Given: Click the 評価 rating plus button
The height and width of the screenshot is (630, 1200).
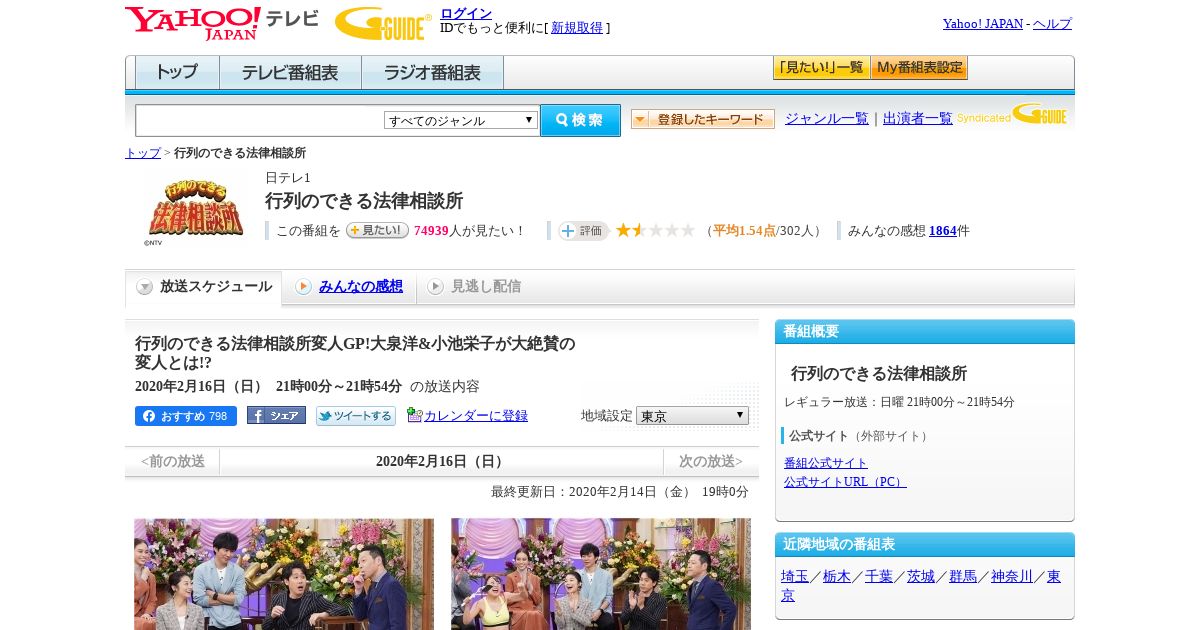Looking at the screenshot, I should 584,230.
